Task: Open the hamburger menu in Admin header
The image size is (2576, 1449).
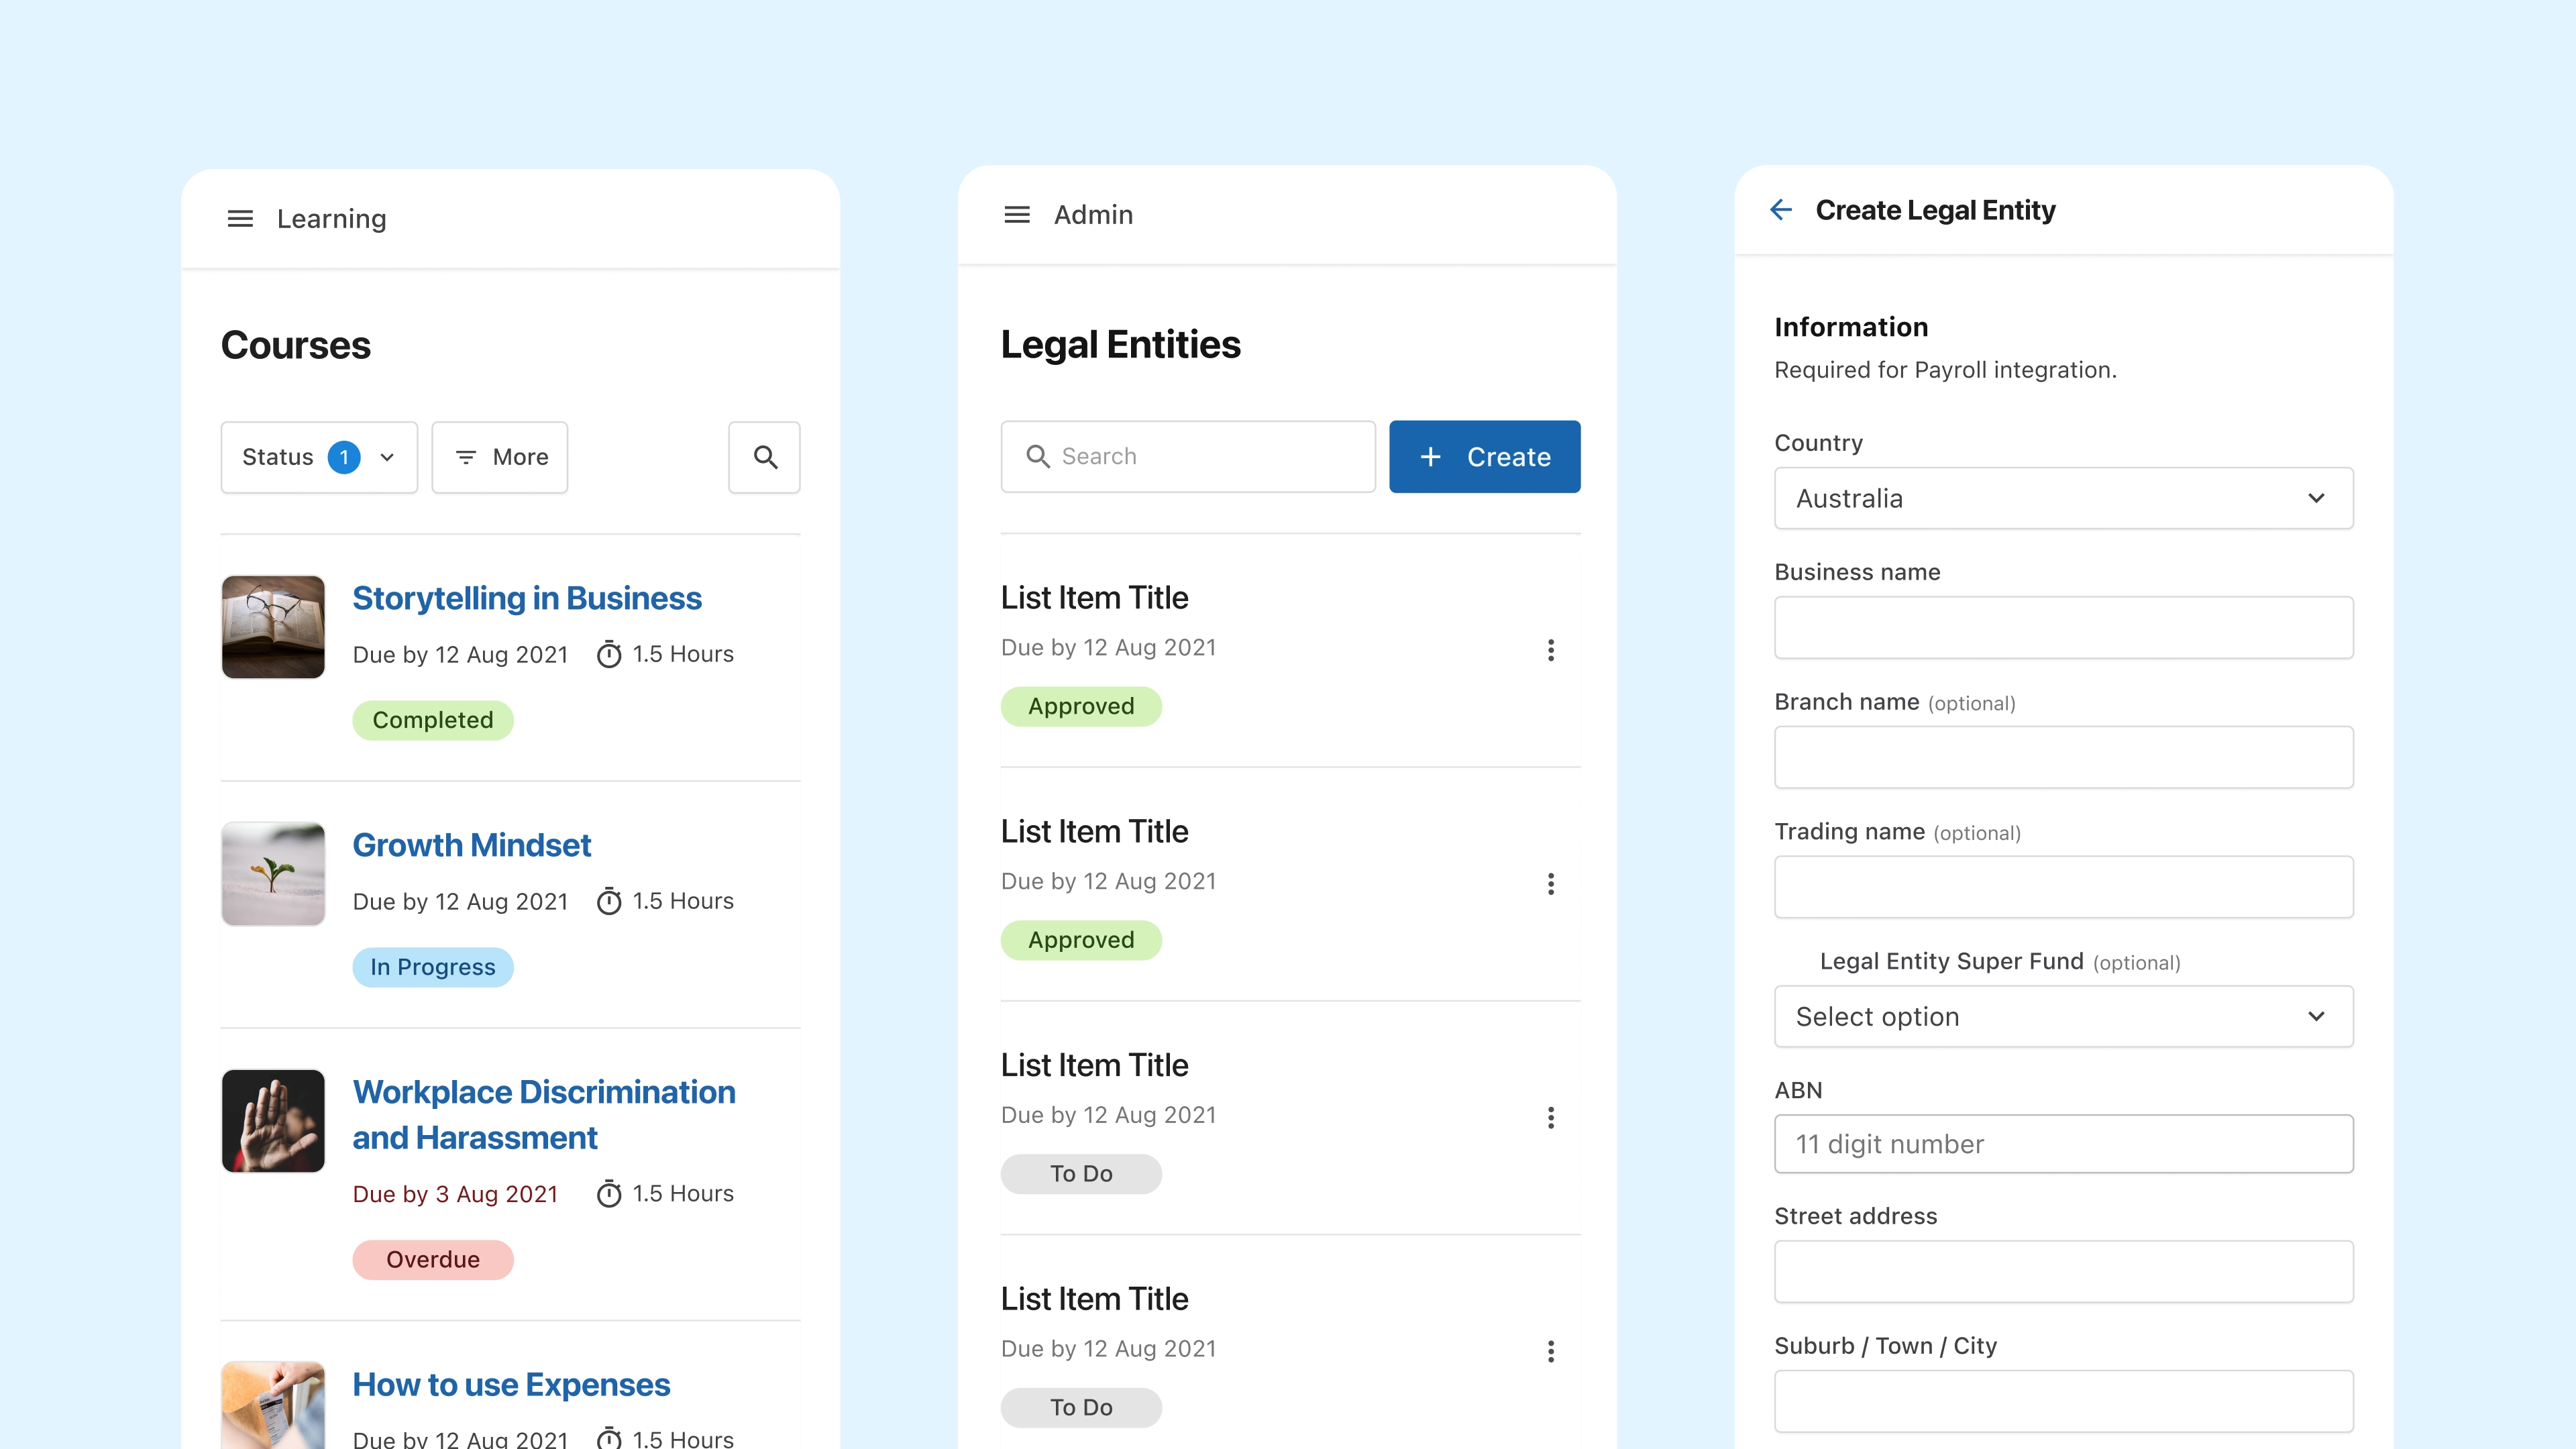Action: (x=1017, y=215)
